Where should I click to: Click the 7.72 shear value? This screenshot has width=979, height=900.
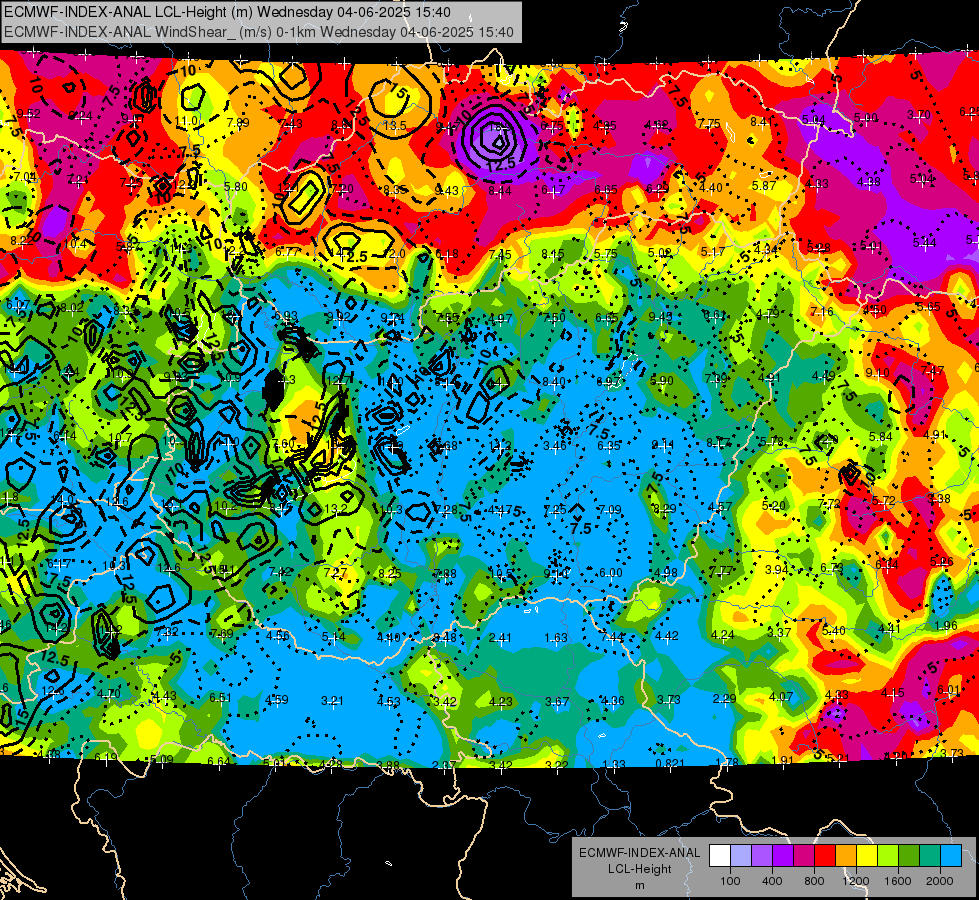[829, 503]
